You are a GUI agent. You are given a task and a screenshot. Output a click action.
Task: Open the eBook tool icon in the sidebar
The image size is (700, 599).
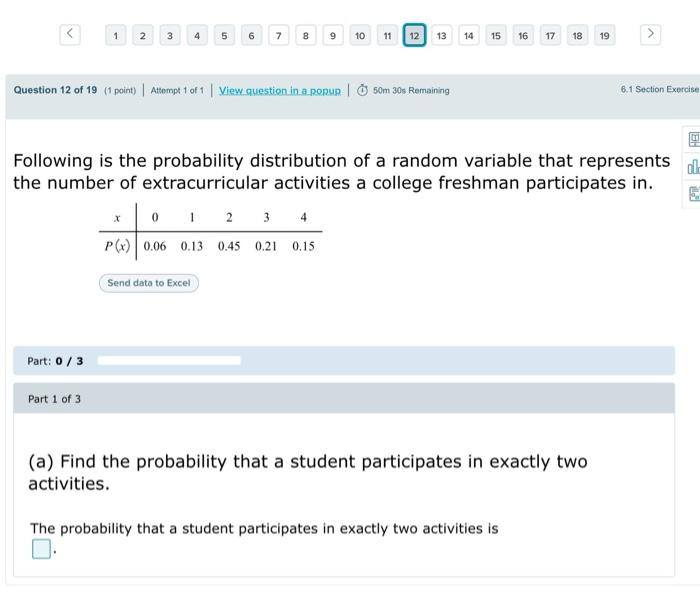(x=694, y=139)
